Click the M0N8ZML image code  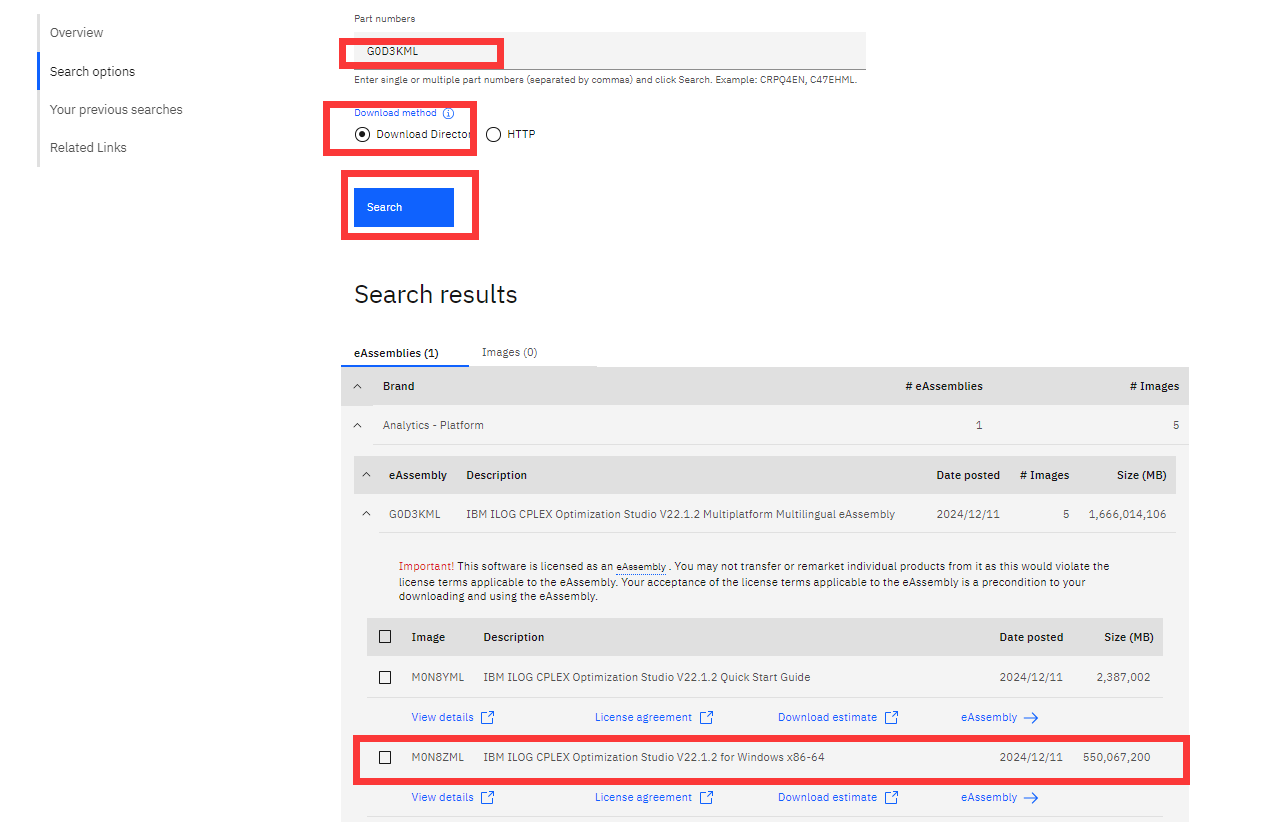click(438, 757)
